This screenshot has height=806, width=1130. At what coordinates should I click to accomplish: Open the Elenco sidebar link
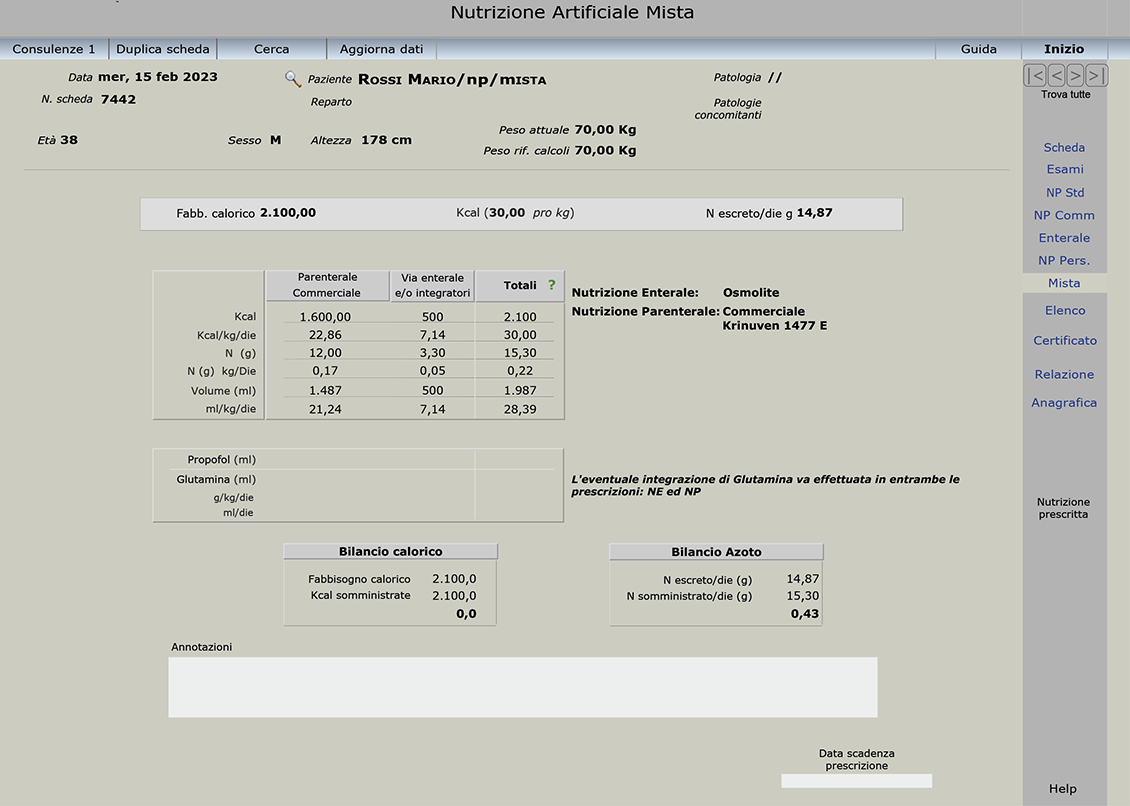[1064, 311]
